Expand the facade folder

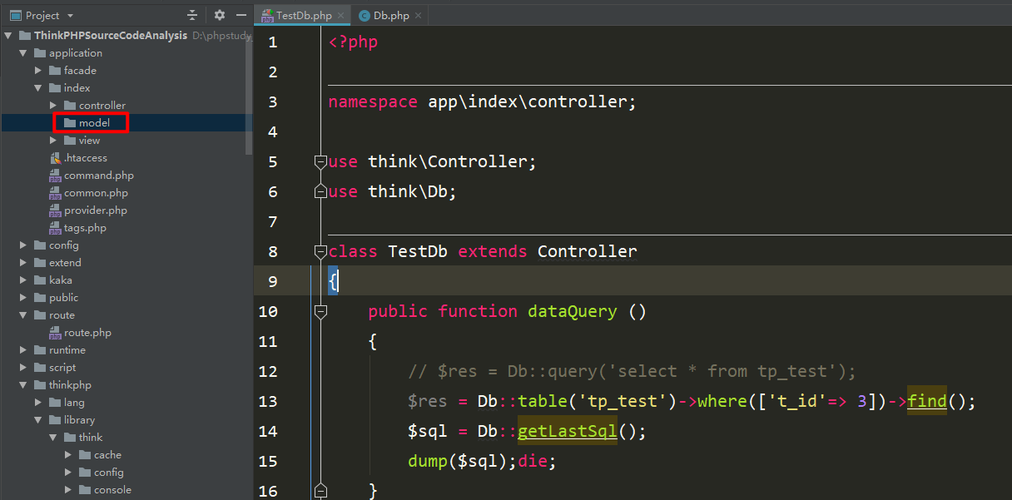click(38, 70)
